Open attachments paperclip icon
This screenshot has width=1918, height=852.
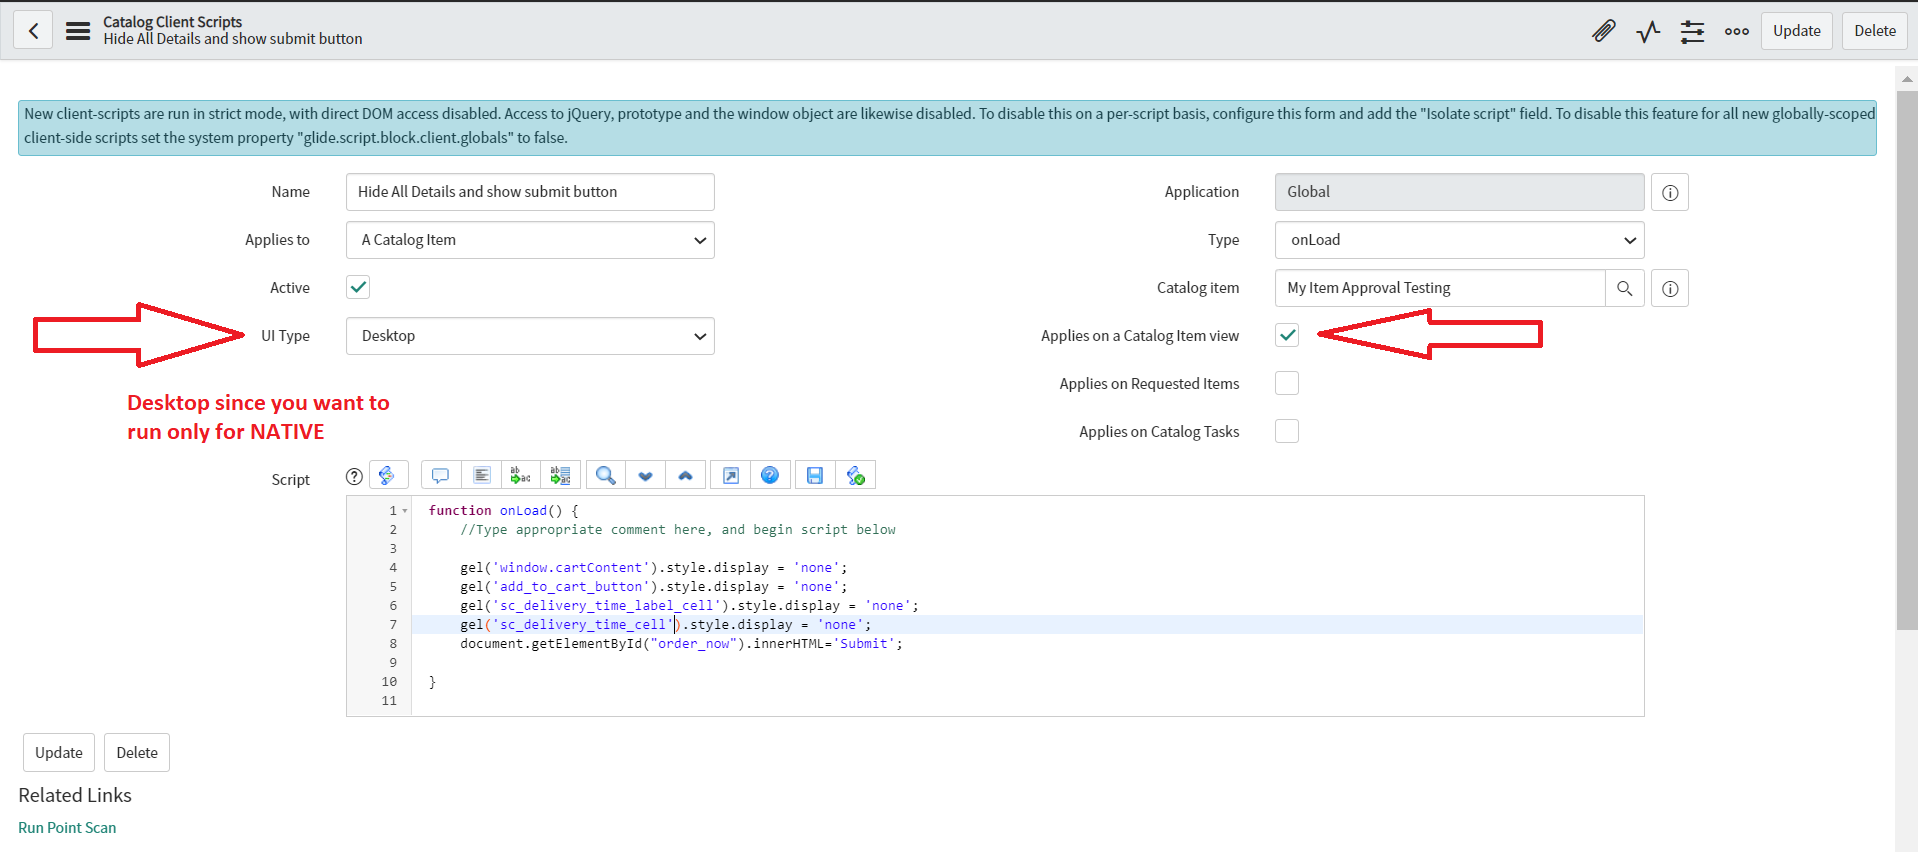click(x=1604, y=31)
